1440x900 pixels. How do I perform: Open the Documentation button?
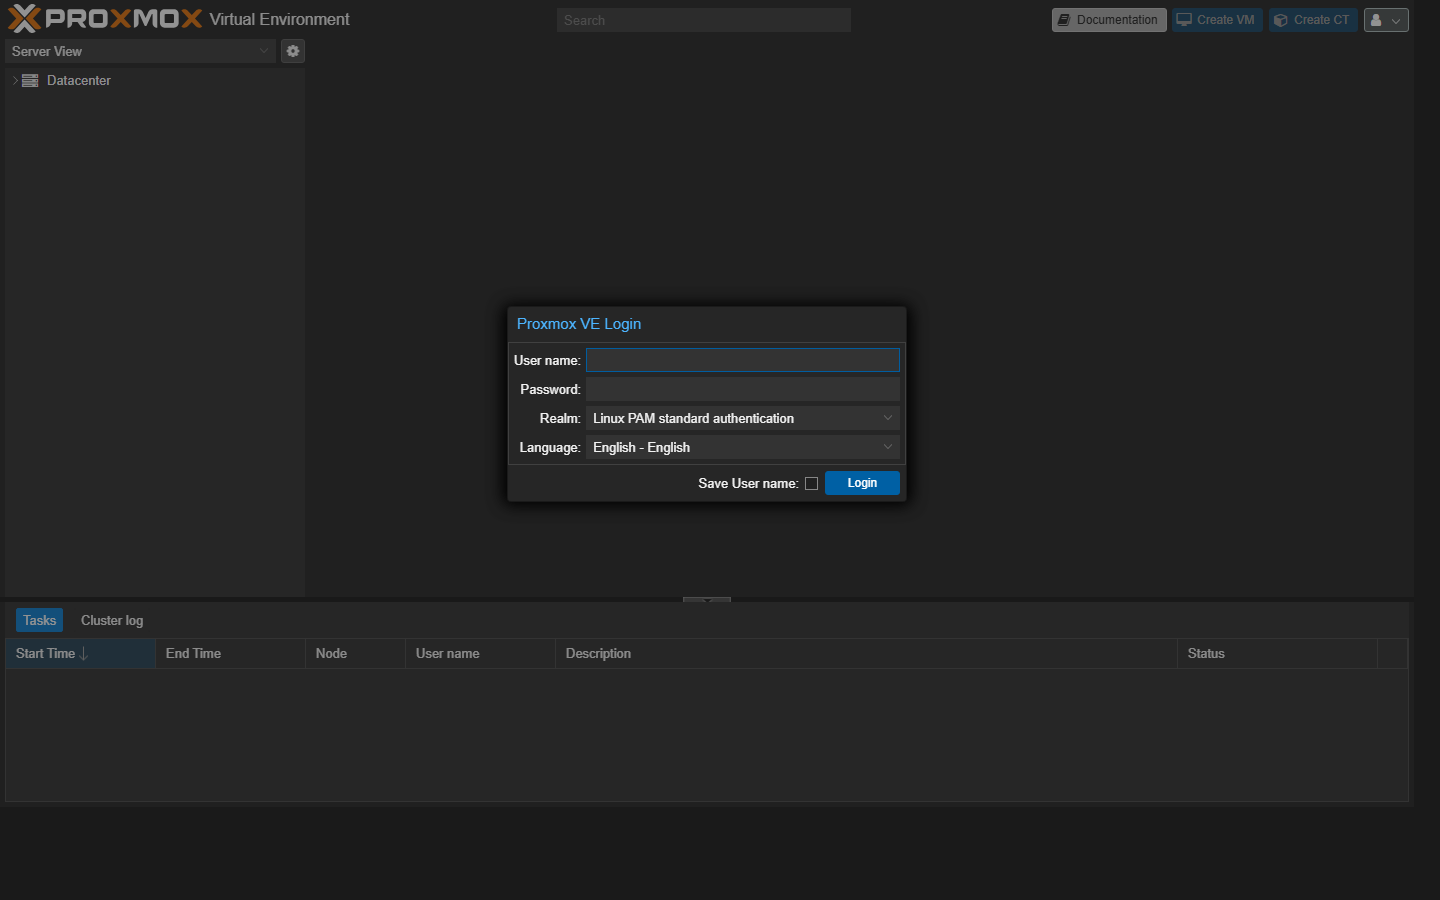1109,20
